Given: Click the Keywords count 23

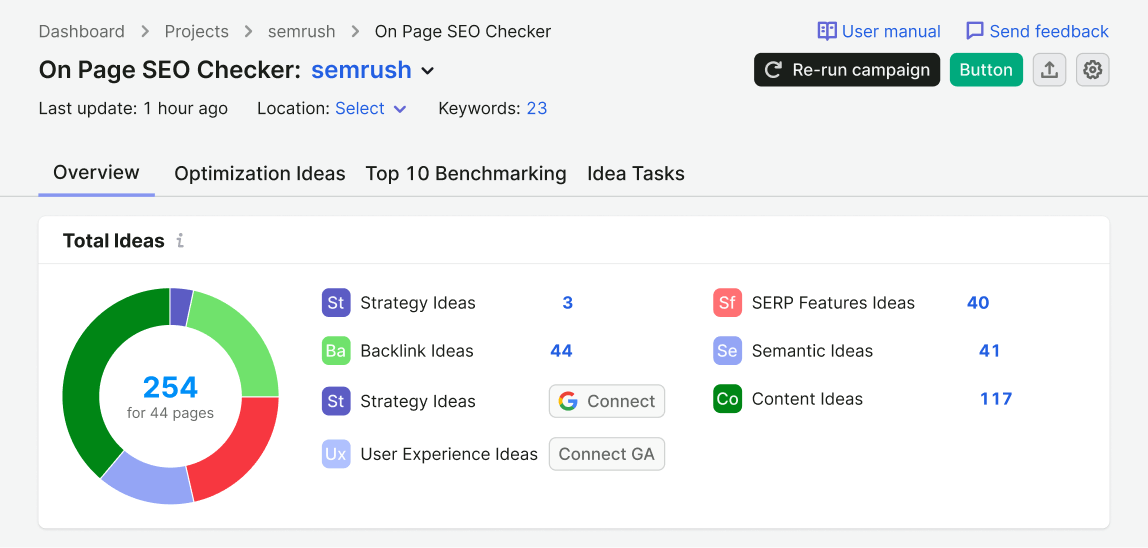Looking at the screenshot, I should point(537,108).
